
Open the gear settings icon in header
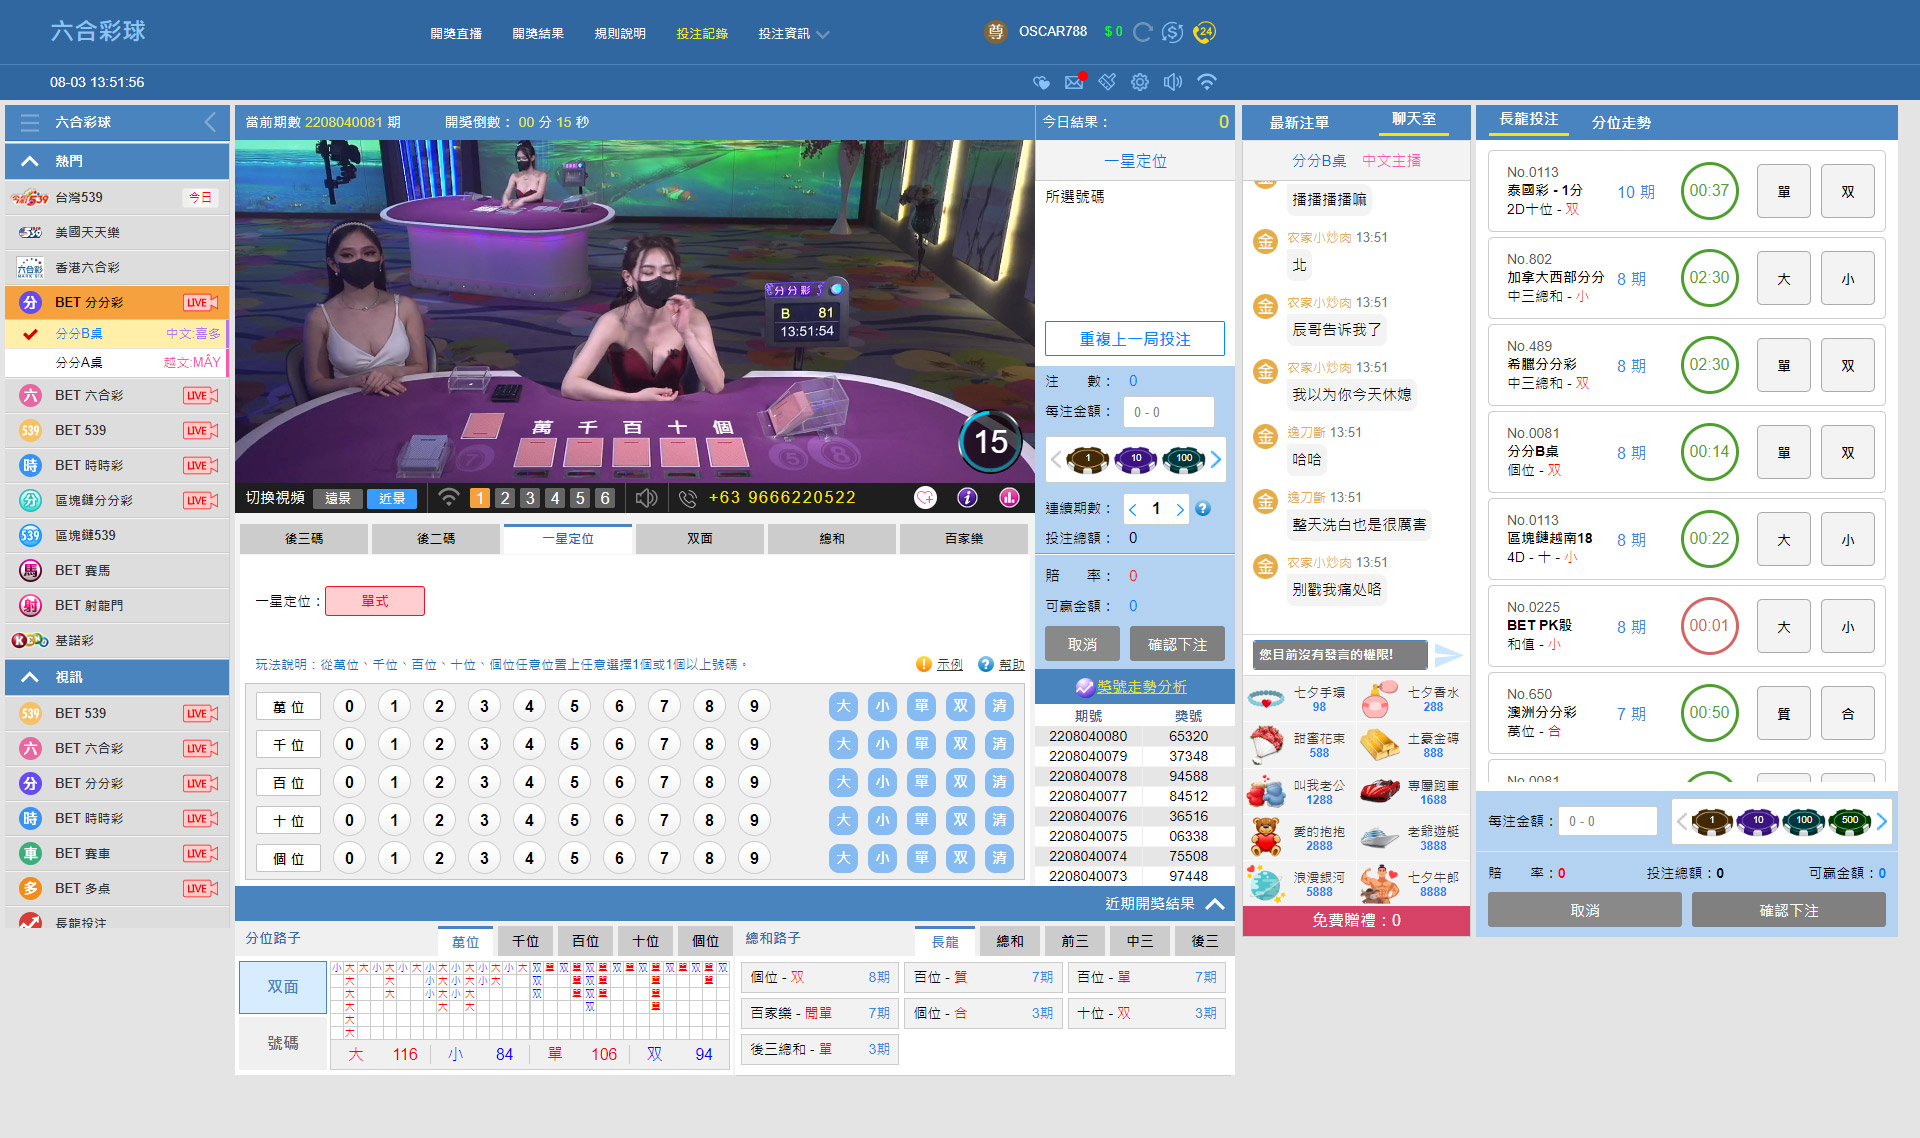pyautogui.click(x=1140, y=82)
